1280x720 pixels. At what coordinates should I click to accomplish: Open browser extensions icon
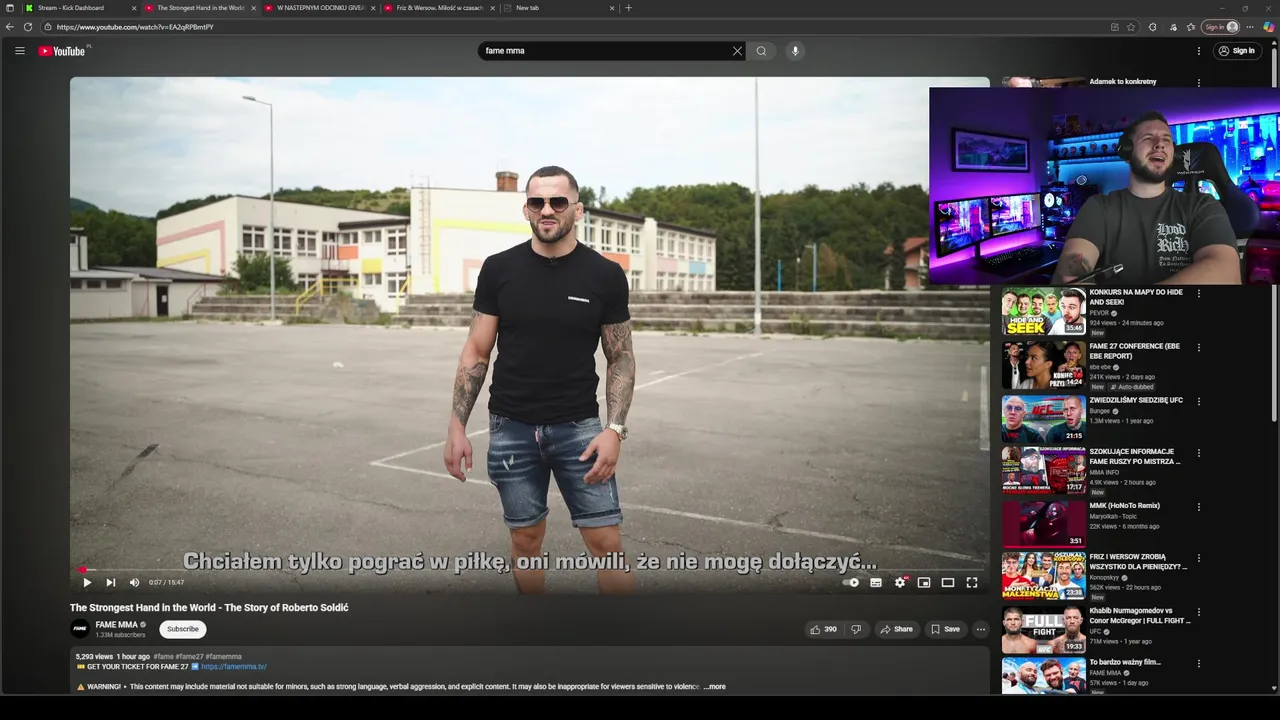[1153, 27]
